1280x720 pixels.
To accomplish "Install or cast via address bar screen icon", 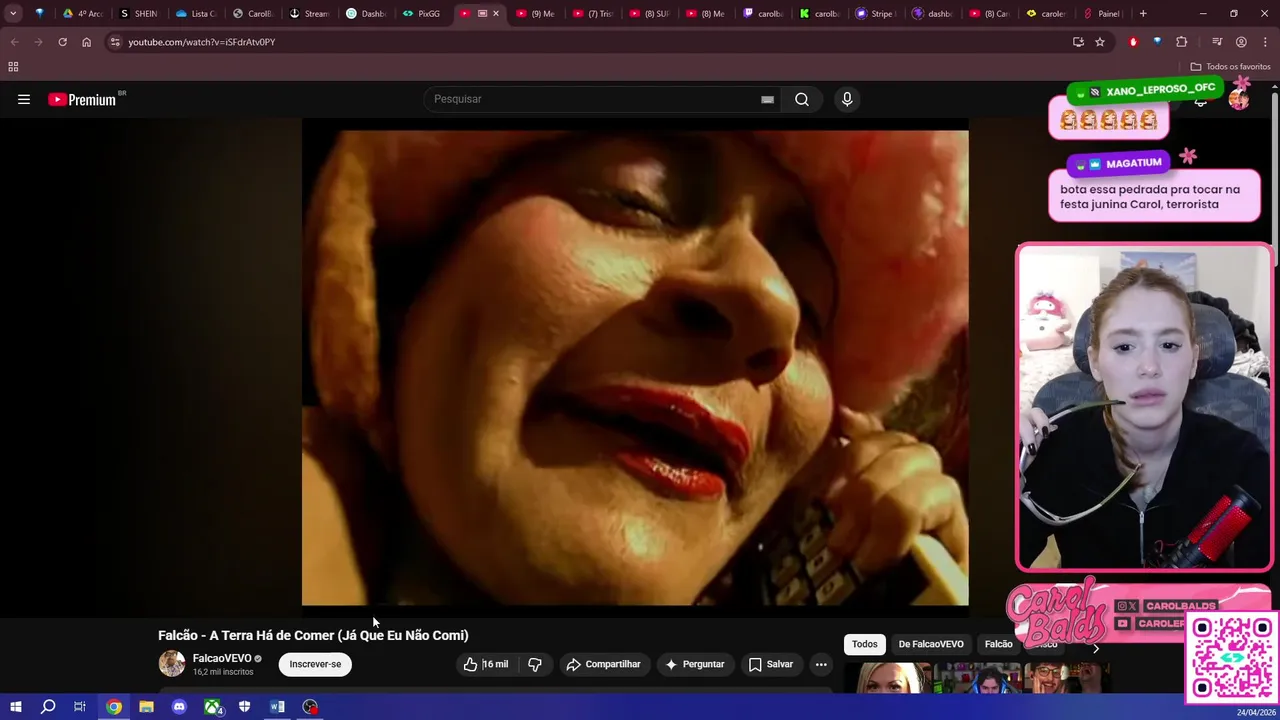I will pyautogui.click(x=1078, y=42).
